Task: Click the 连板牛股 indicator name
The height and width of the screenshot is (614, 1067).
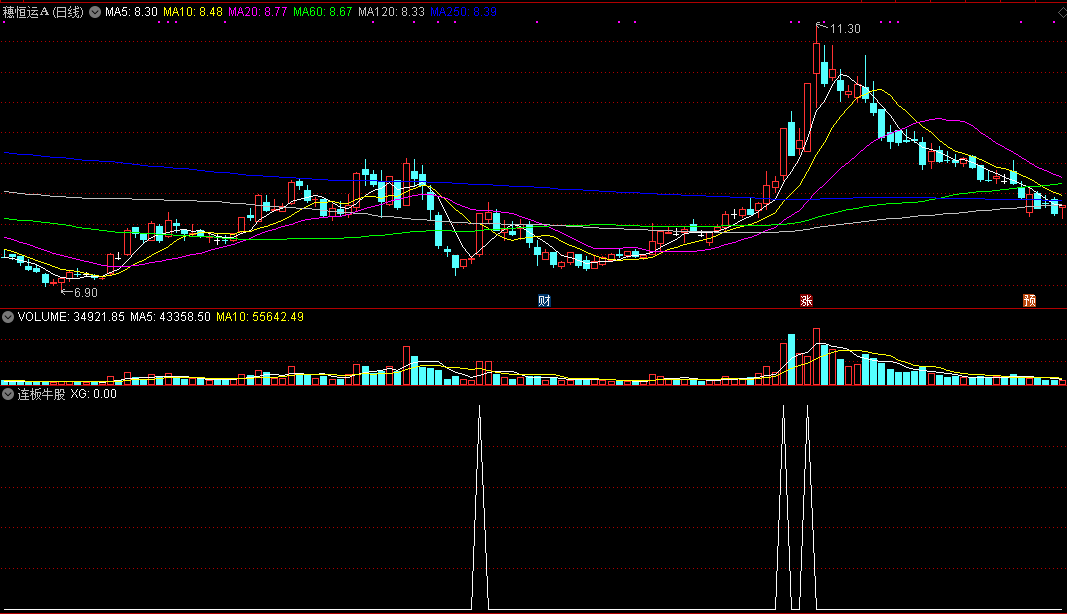Action: (41, 394)
